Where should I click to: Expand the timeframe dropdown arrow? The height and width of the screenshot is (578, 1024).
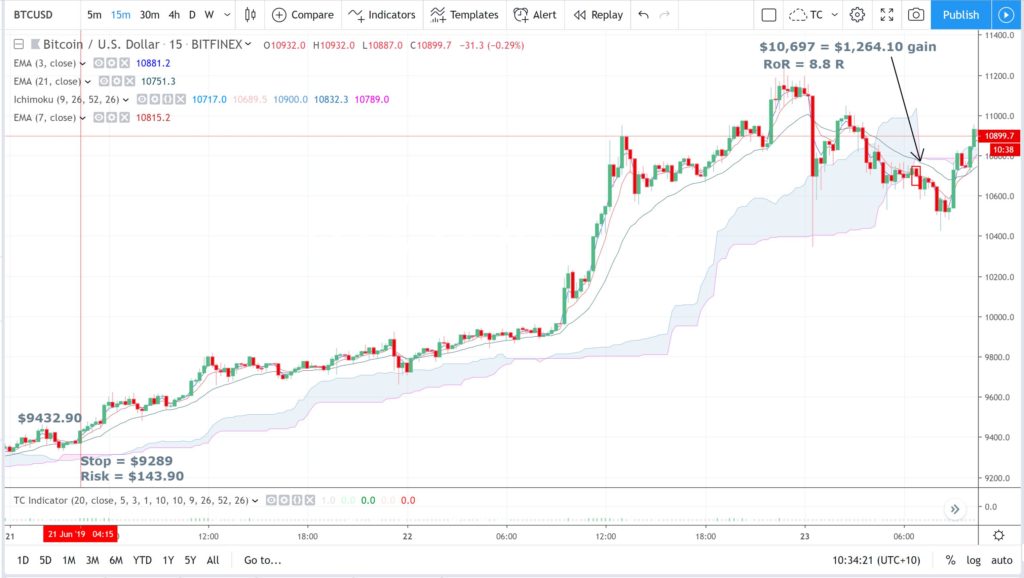click(227, 14)
